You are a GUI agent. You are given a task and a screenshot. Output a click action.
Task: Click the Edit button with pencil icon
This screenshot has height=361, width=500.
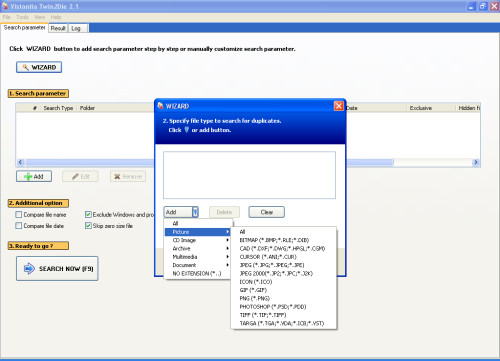[x=80, y=176]
